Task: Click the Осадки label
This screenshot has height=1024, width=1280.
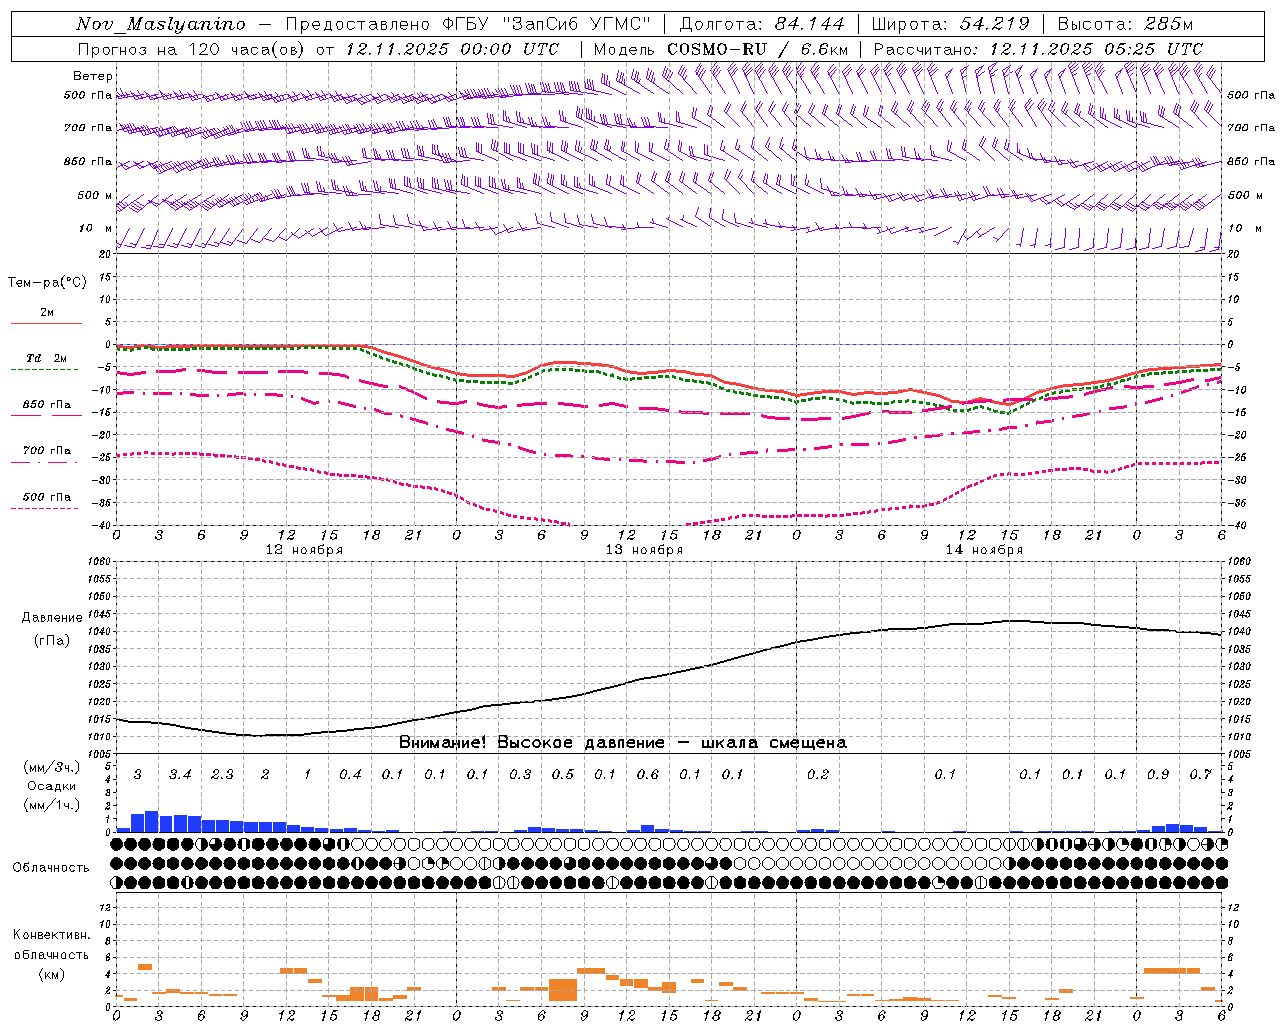Action: point(51,786)
